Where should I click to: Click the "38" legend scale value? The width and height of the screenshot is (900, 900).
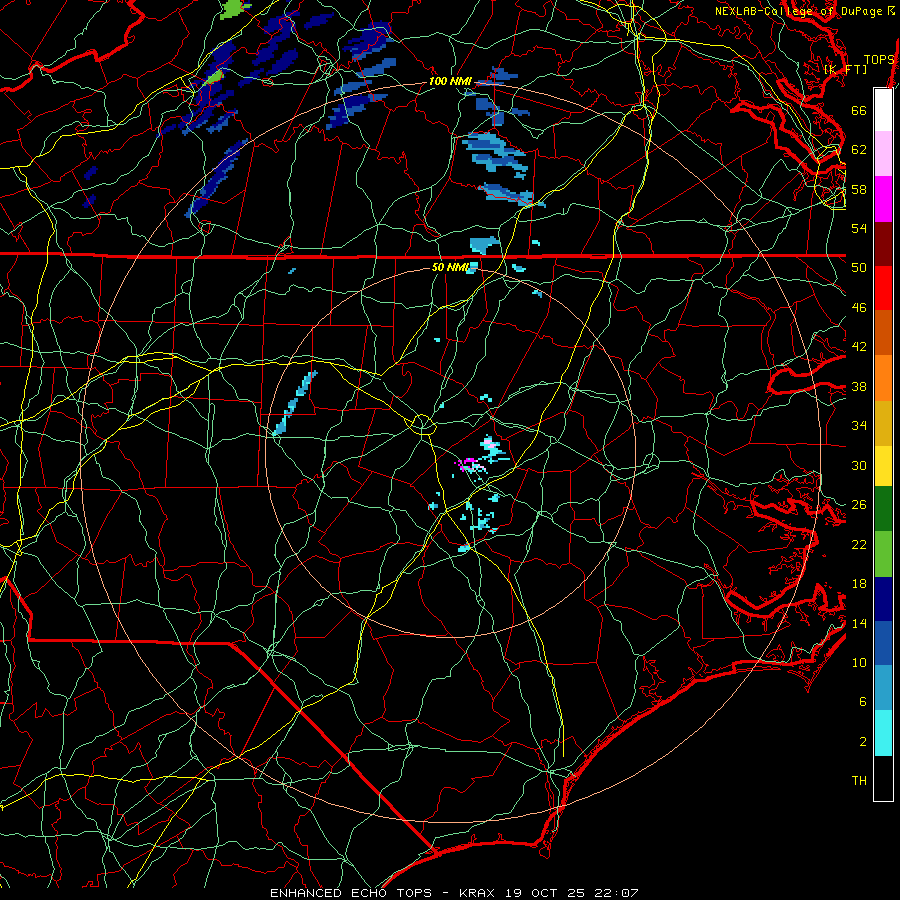[x=859, y=386]
